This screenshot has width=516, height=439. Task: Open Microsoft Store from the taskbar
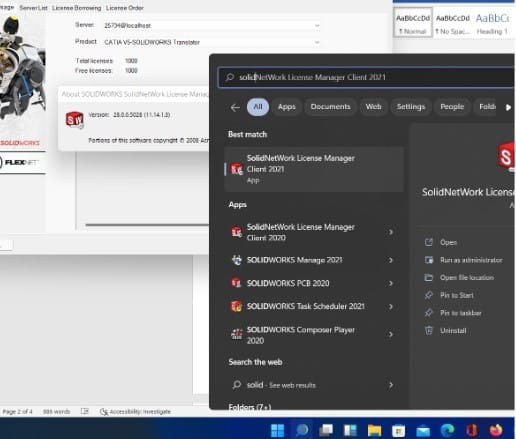click(x=399, y=430)
